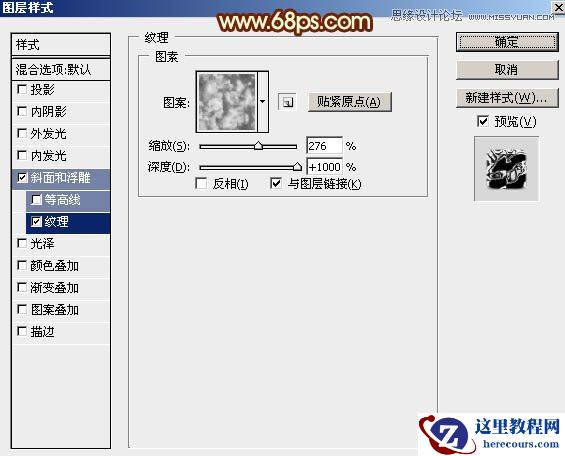Viewport: 565px width, 456px height.
Task: Select the 斜面和浮雕 style entry
Action: tap(61, 178)
